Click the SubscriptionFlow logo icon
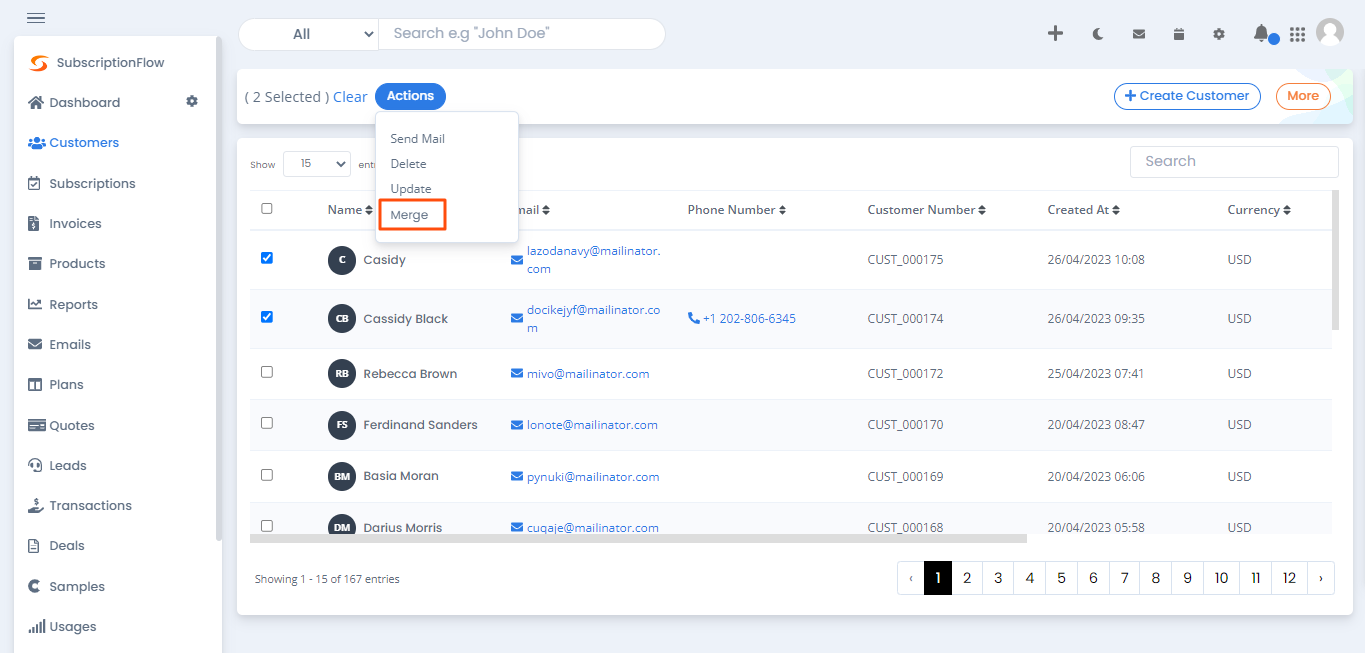Viewport: 1365px width, 653px height. click(x=37, y=62)
